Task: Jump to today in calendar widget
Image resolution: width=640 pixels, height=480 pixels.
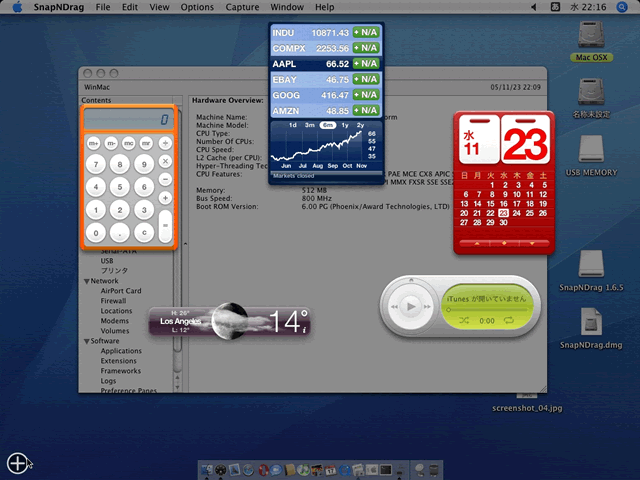Action: coord(504,243)
